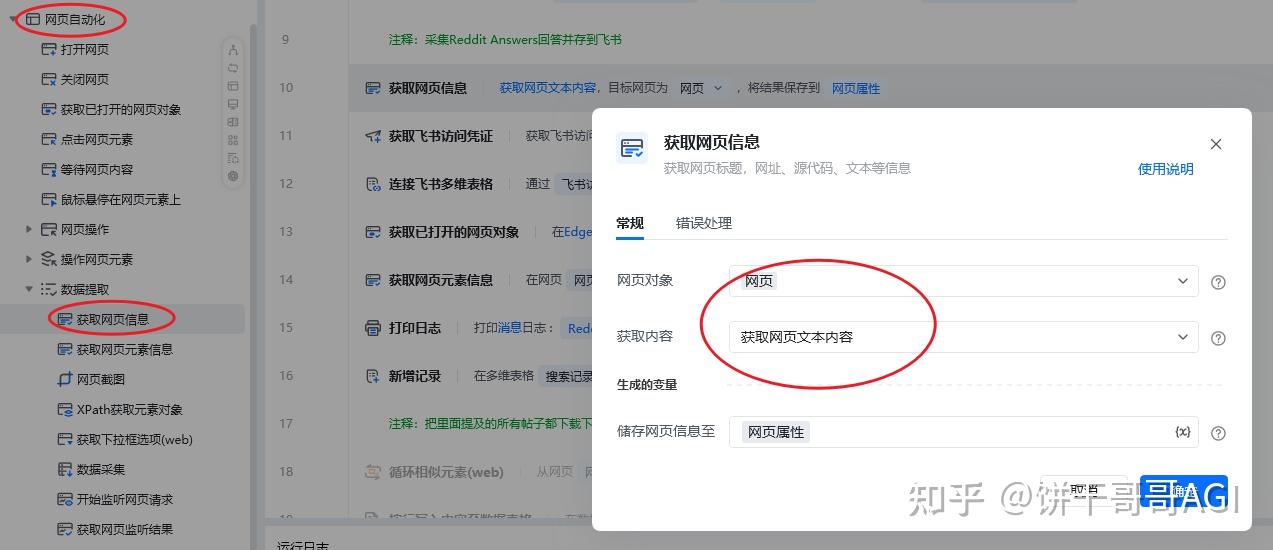Open 网页 dropdown in step 10
This screenshot has width=1273, height=550.
pyautogui.click(x=702, y=88)
